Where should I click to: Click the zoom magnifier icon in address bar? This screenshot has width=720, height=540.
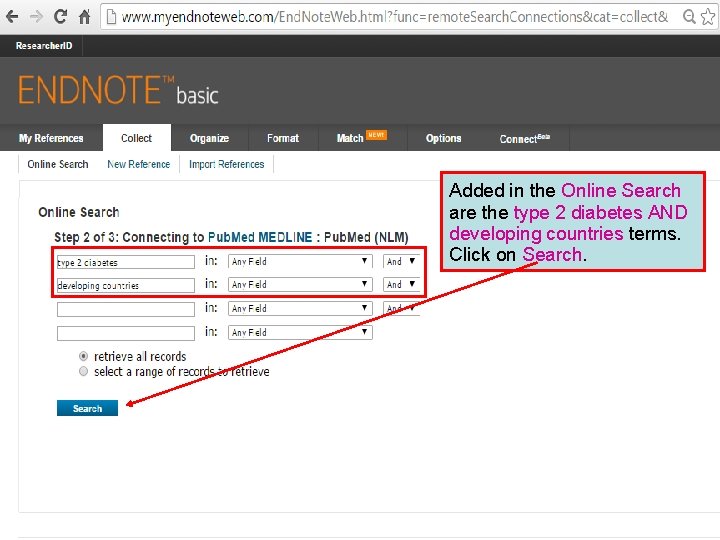(689, 17)
